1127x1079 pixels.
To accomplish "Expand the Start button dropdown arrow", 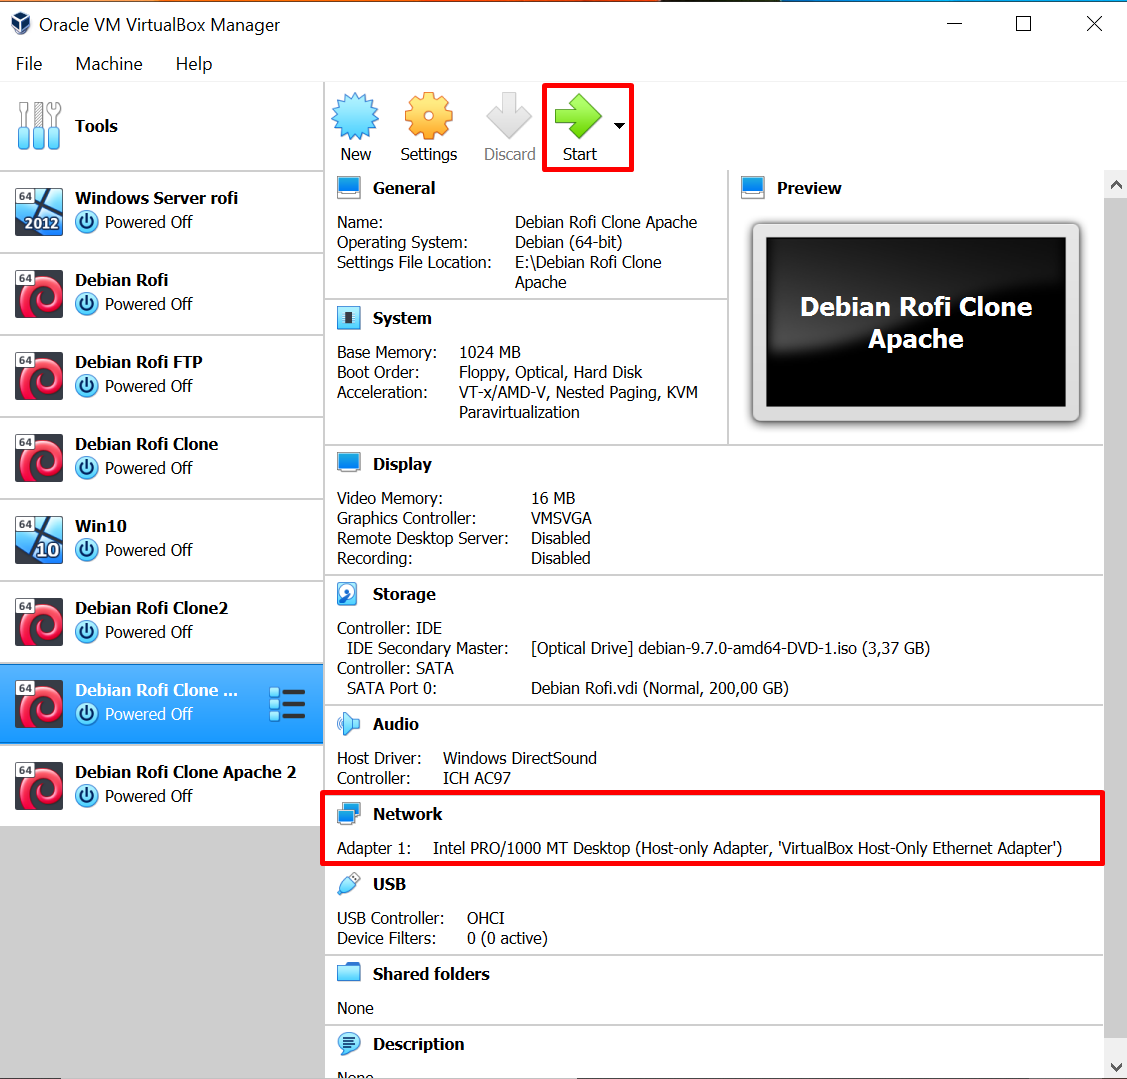I will [620, 126].
